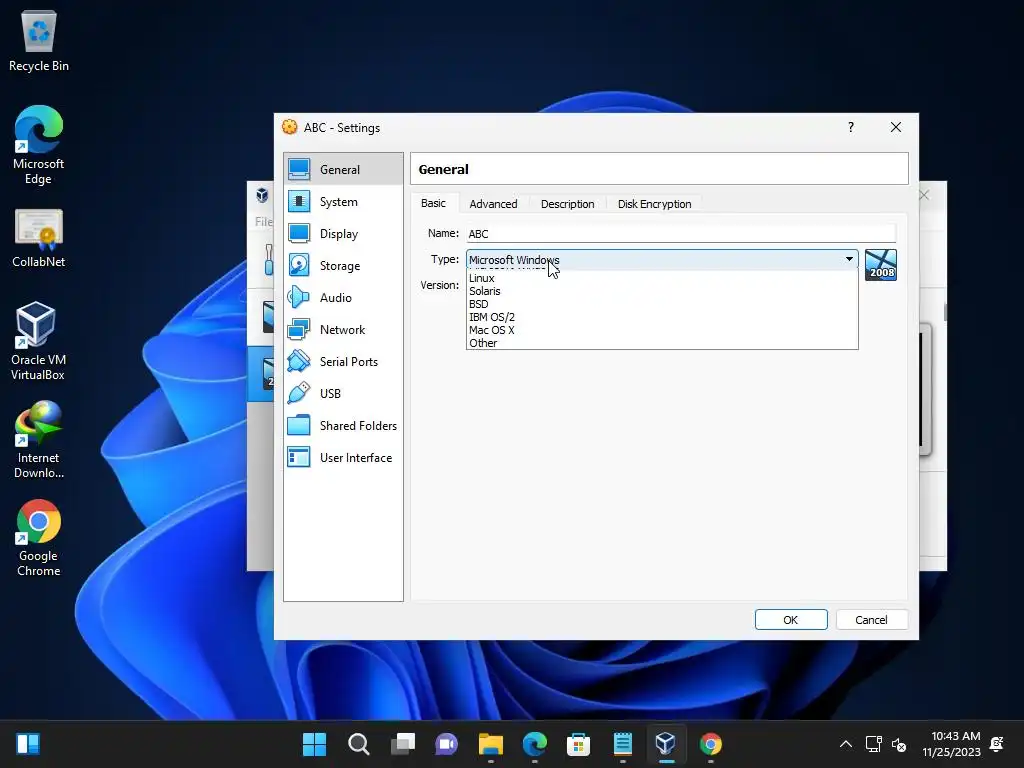The height and width of the screenshot is (768, 1024).
Task: Collapse the Type dropdown arrow
Action: tap(849, 259)
